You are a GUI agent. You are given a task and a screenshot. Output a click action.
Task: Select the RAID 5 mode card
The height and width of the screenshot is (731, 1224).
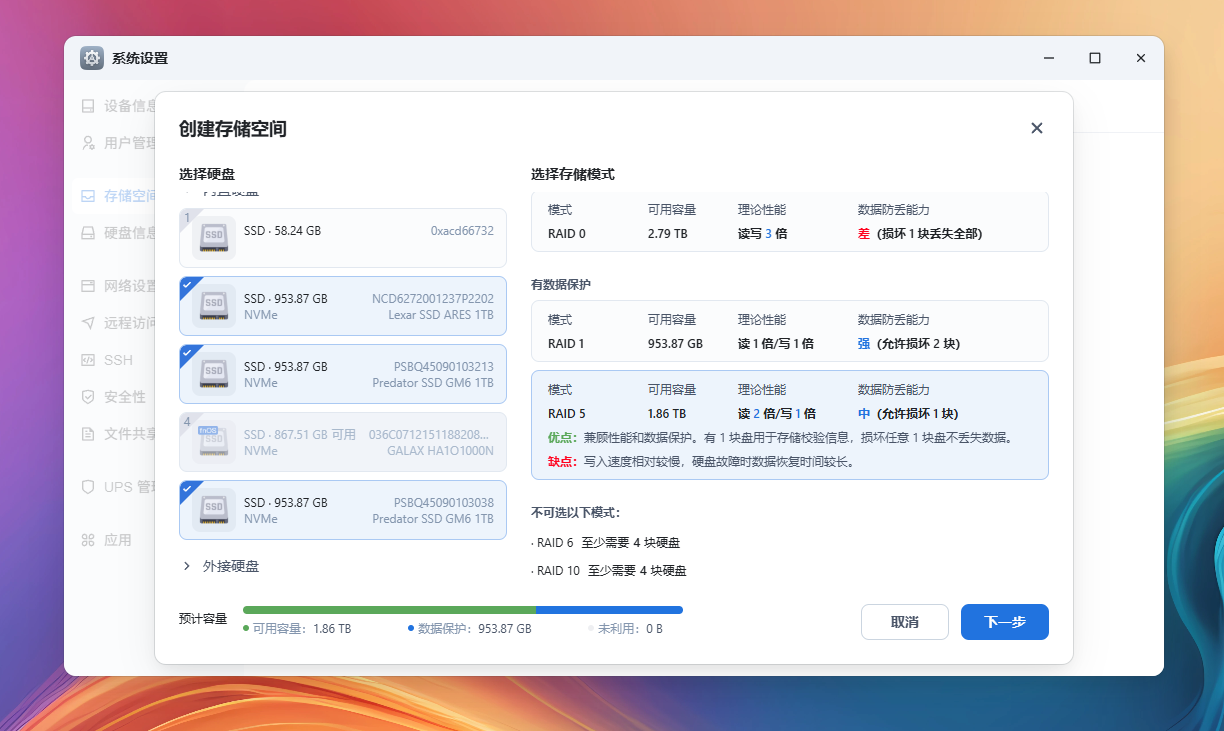pyautogui.click(x=789, y=424)
